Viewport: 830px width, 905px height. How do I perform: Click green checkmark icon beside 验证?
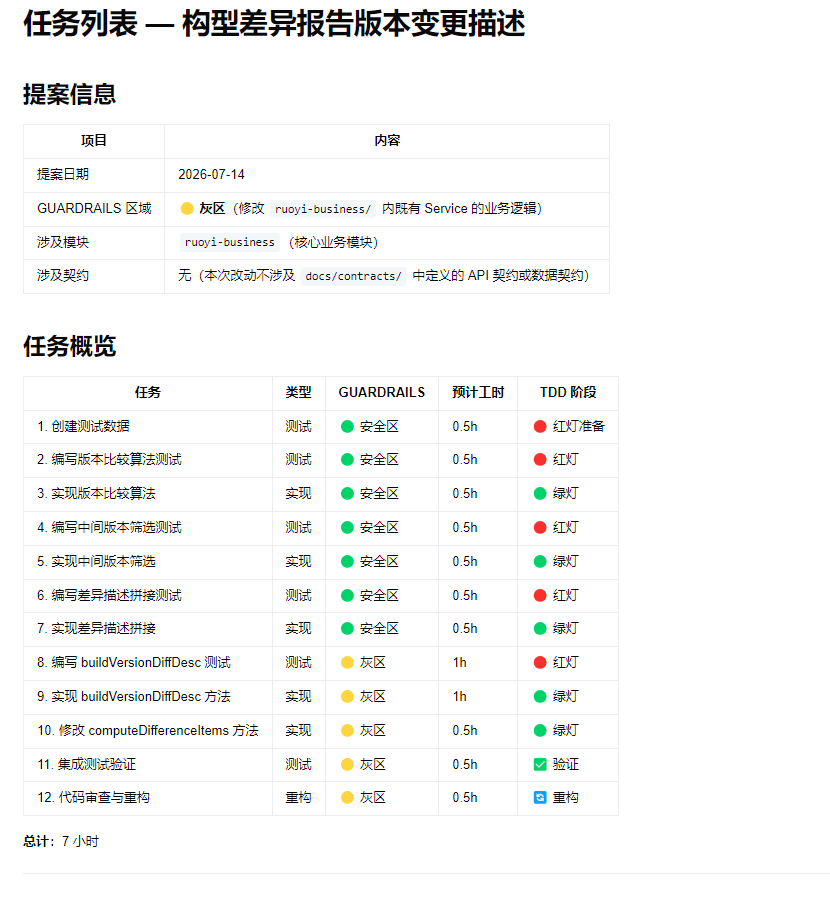click(x=540, y=765)
